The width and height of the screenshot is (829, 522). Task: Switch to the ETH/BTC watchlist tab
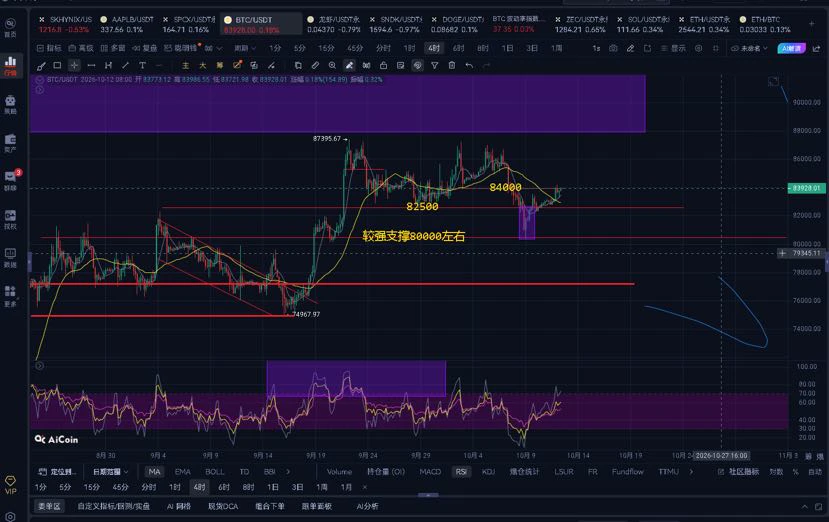click(x=764, y=24)
